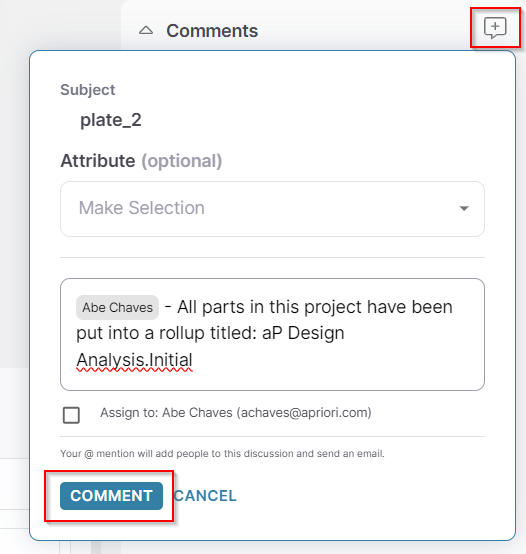Click the Subject field label
Viewport: 526px width, 554px height.
pos(88,90)
